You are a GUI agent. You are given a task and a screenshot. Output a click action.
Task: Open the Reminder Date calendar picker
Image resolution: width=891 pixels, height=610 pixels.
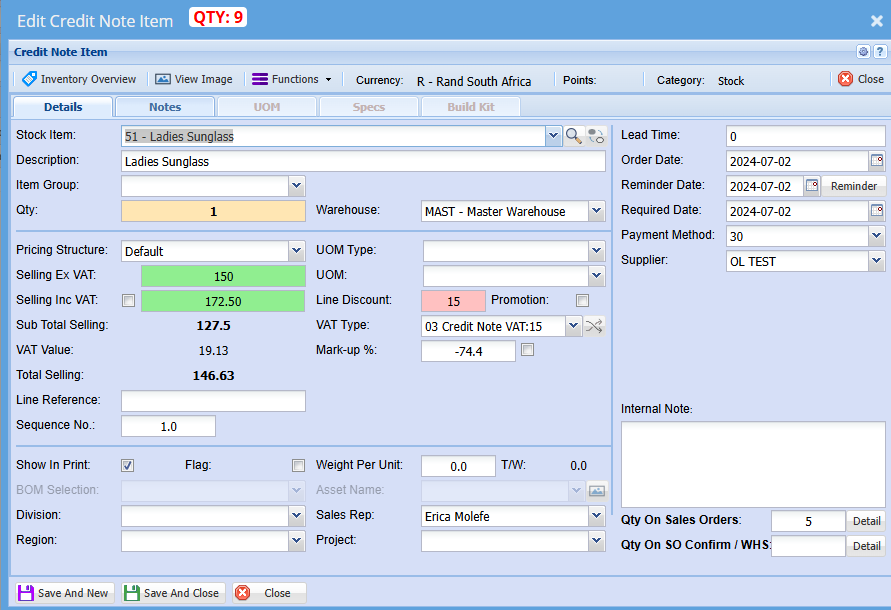tap(812, 186)
